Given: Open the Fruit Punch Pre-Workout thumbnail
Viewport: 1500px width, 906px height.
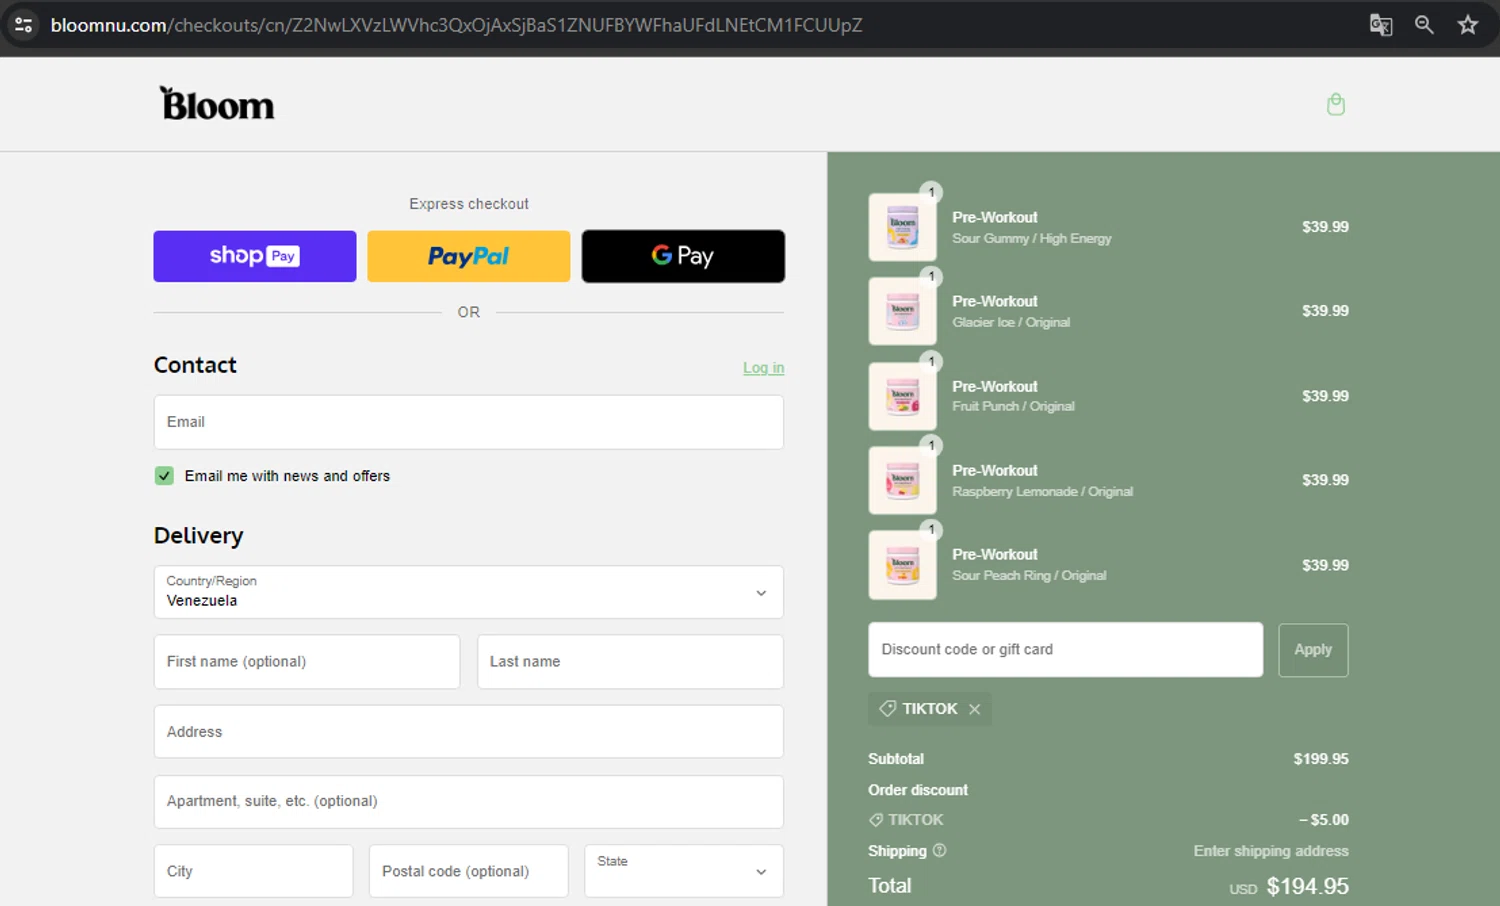Looking at the screenshot, I should pos(902,396).
